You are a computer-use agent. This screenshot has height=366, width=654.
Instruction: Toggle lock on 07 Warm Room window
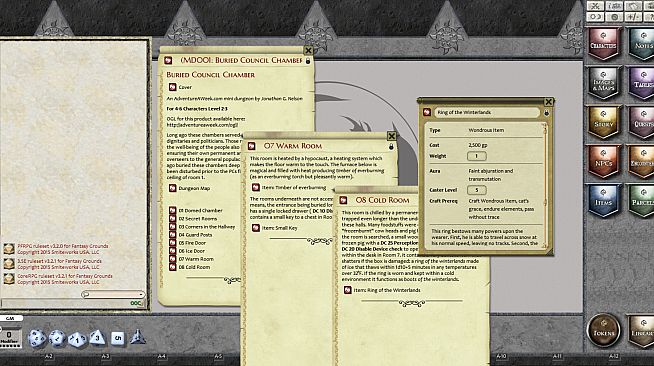coord(391,146)
